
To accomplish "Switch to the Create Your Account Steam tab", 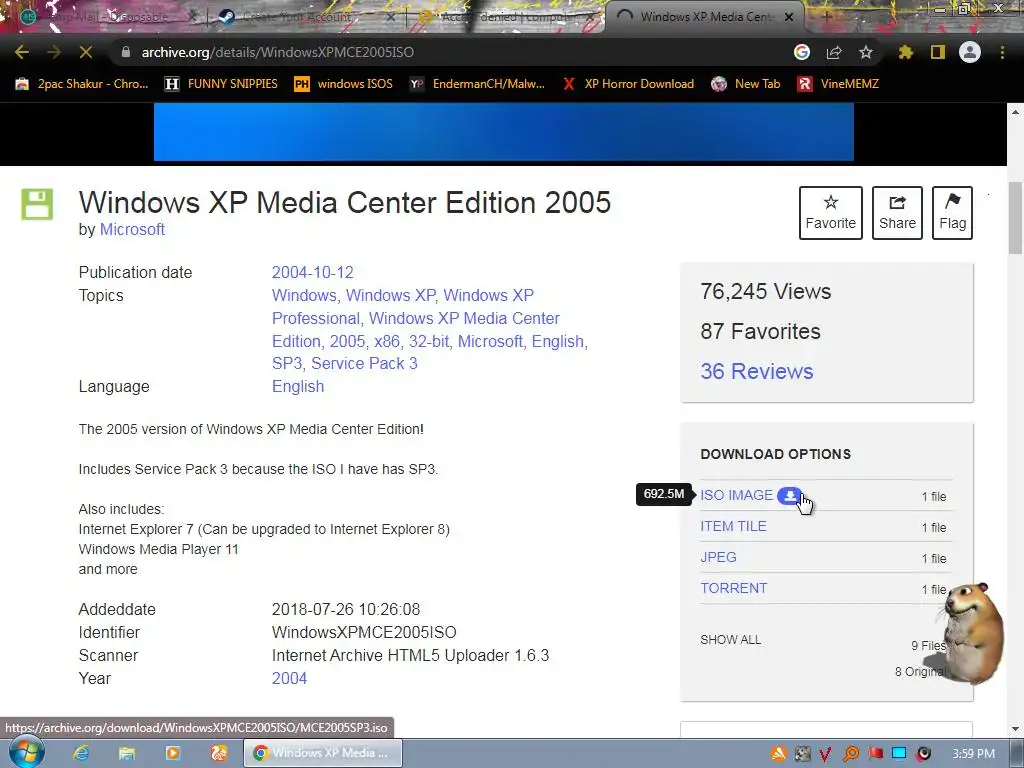I will (x=307, y=16).
